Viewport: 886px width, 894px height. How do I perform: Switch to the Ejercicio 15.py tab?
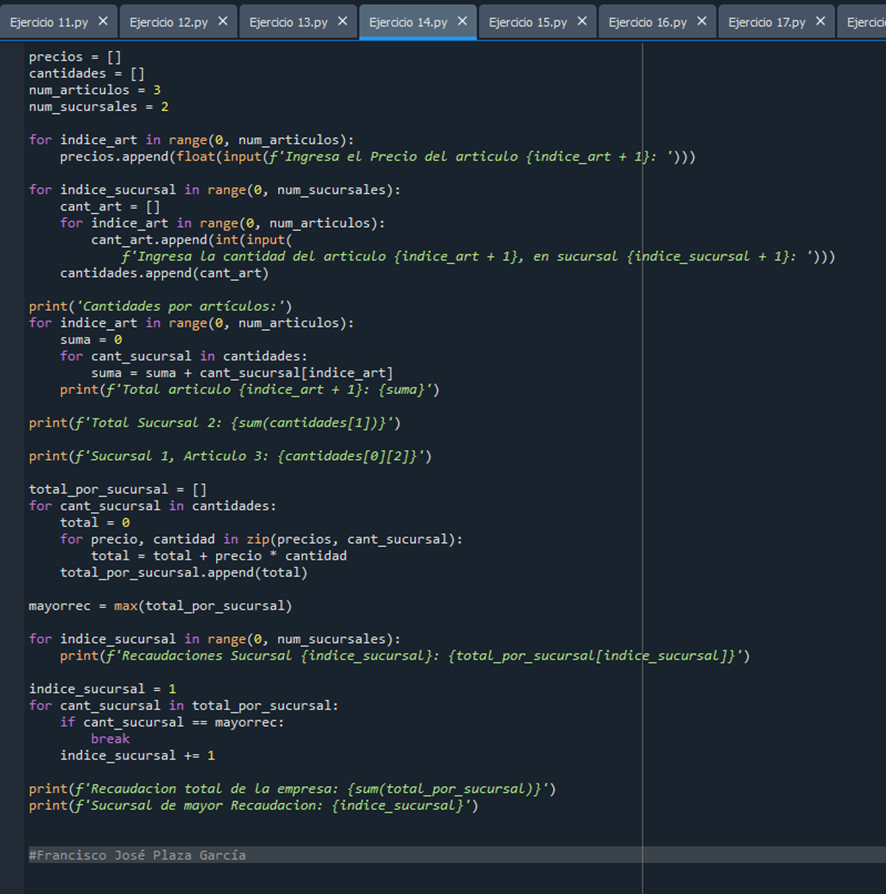pyautogui.click(x=527, y=22)
